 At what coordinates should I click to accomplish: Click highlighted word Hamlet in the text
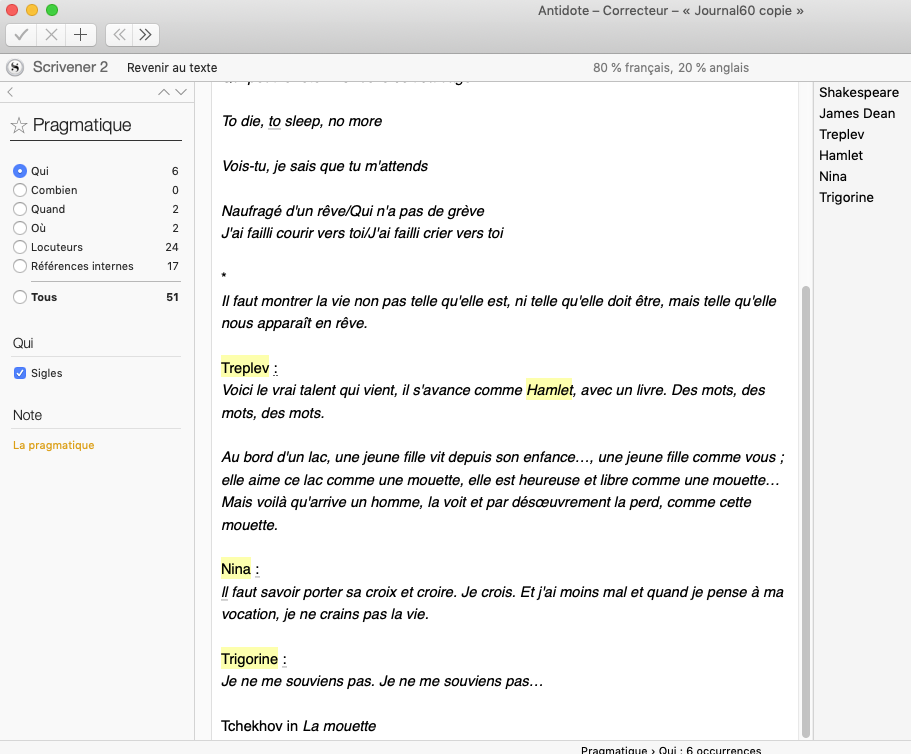549,390
